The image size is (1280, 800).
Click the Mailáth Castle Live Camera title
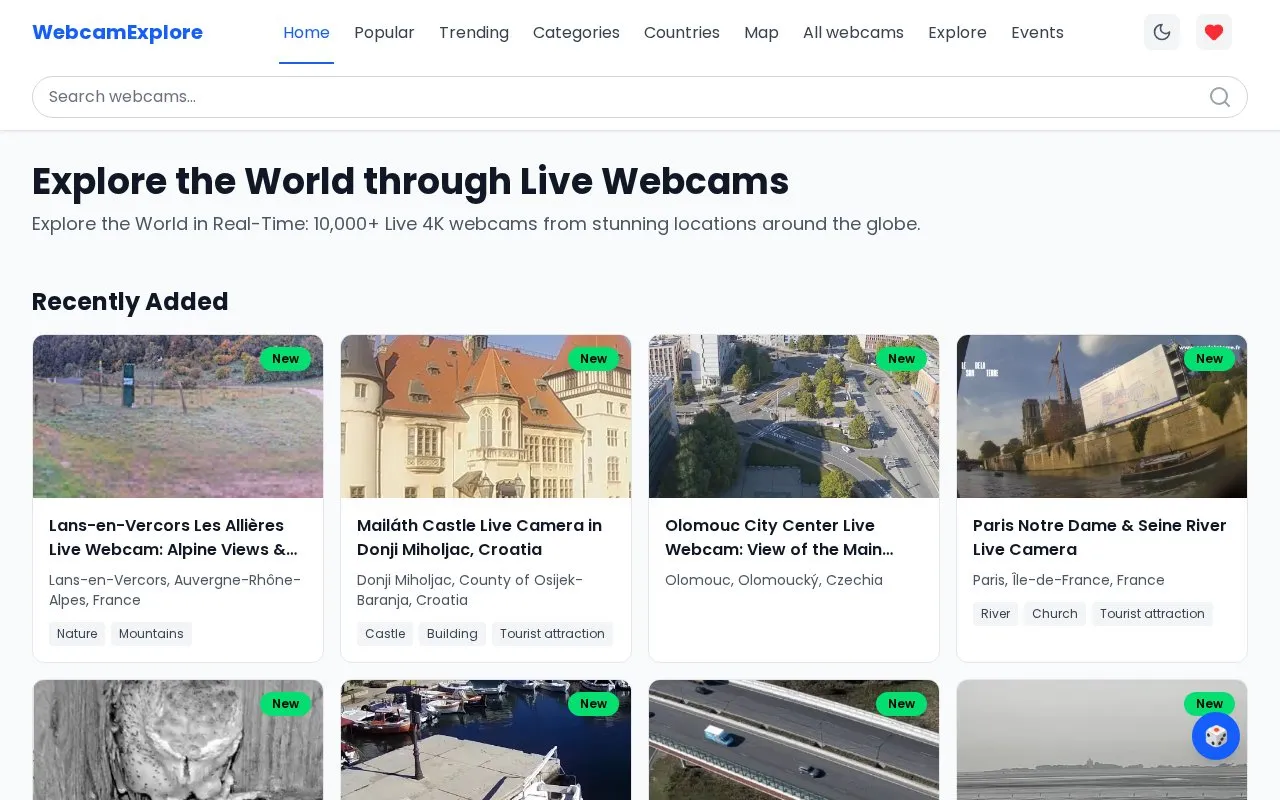click(479, 537)
